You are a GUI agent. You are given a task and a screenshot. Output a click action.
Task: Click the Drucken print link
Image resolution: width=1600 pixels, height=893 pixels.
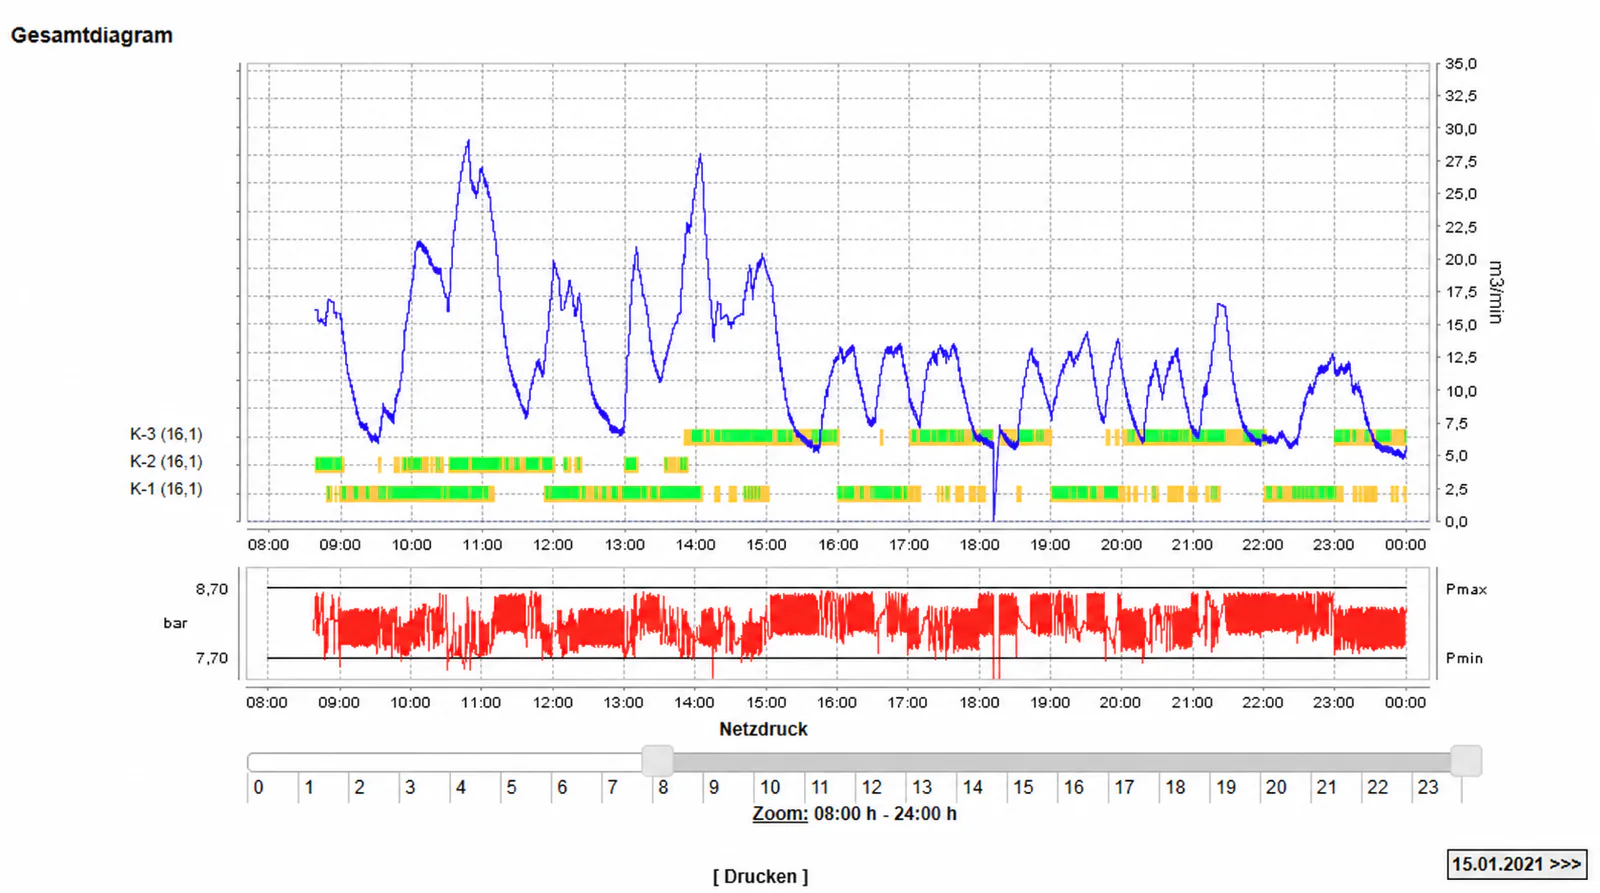760,876
